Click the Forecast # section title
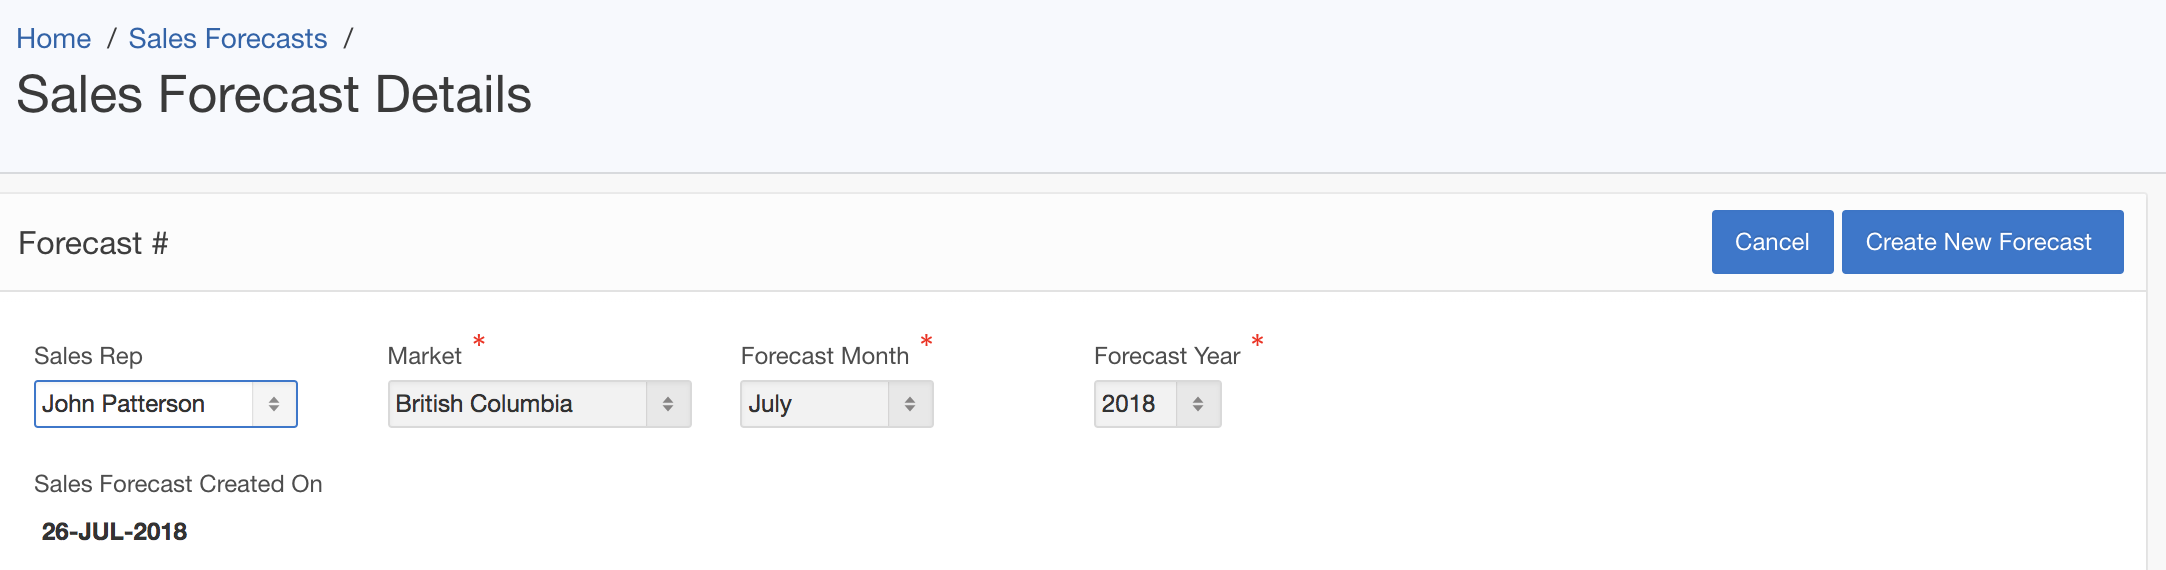Viewport: 2166px width, 570px height. click(x=93, y=243)
